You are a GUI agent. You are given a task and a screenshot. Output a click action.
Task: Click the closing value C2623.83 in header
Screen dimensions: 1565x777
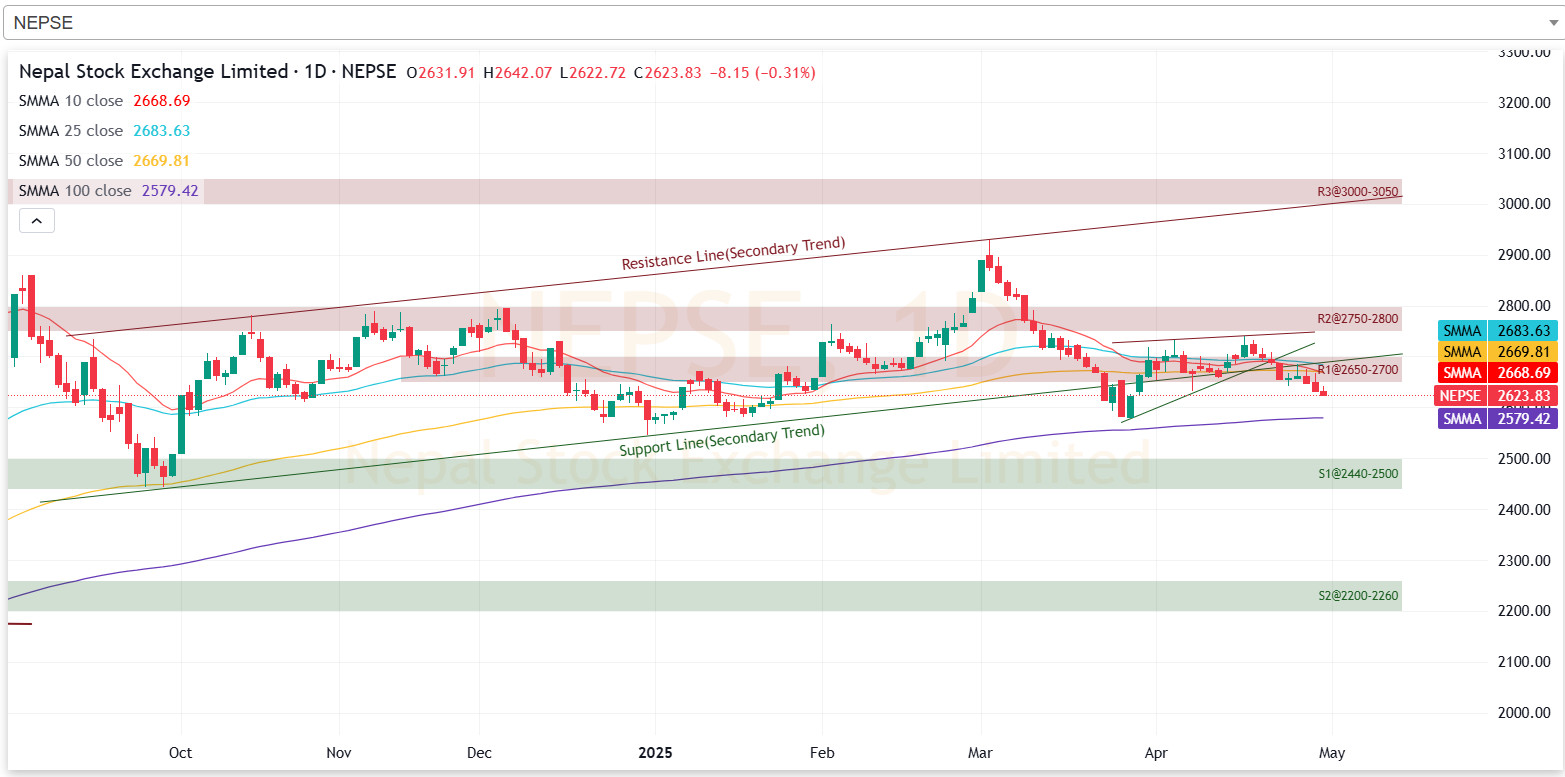668,72
